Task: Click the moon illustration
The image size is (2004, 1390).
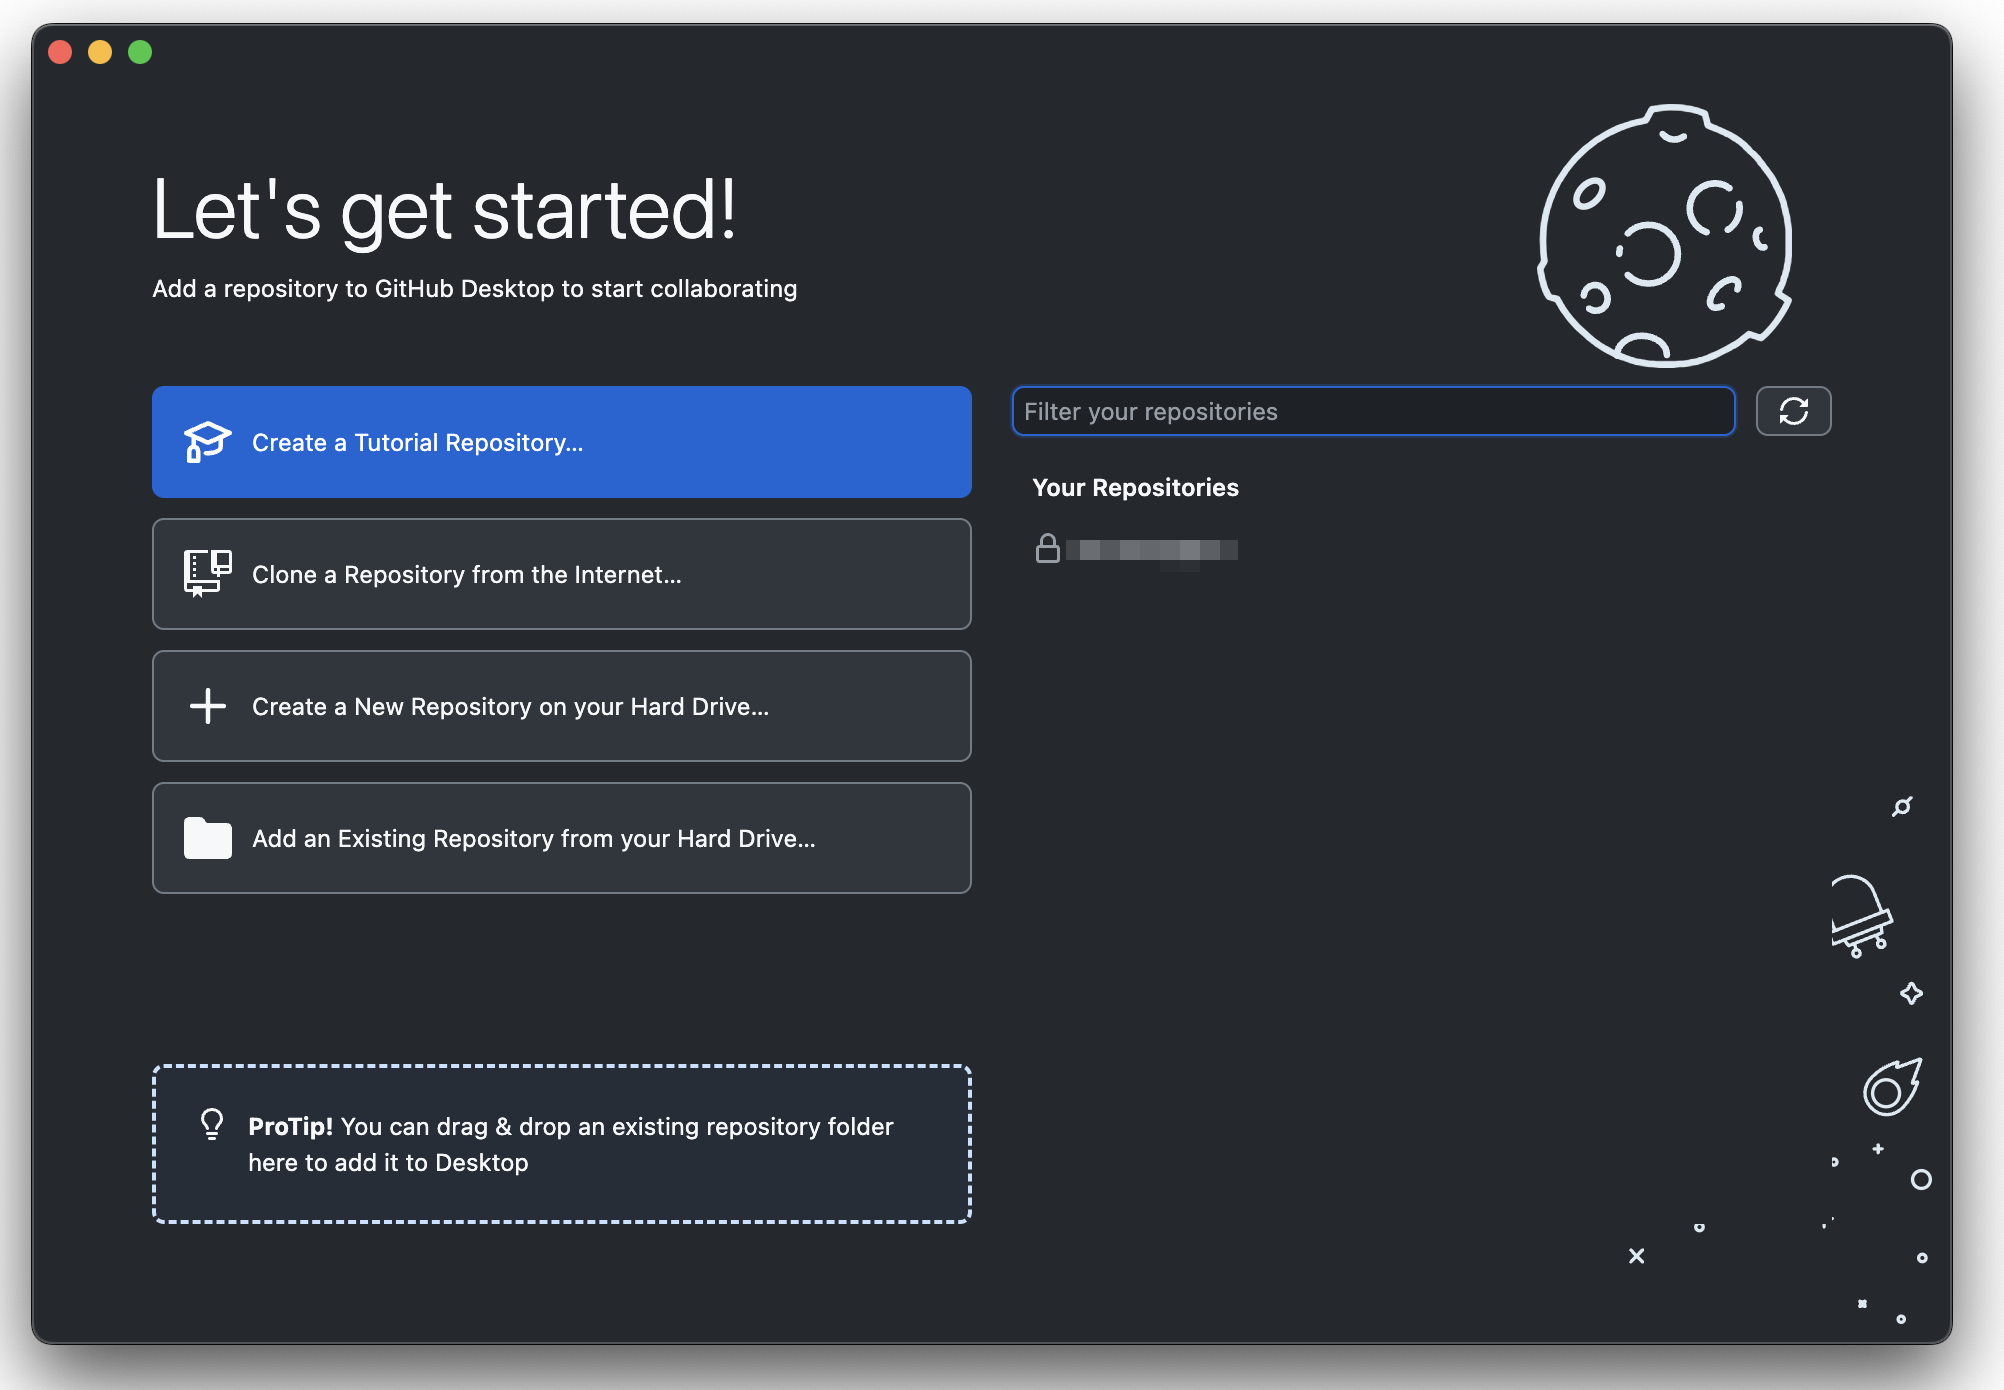Action: pos(1665,237)
